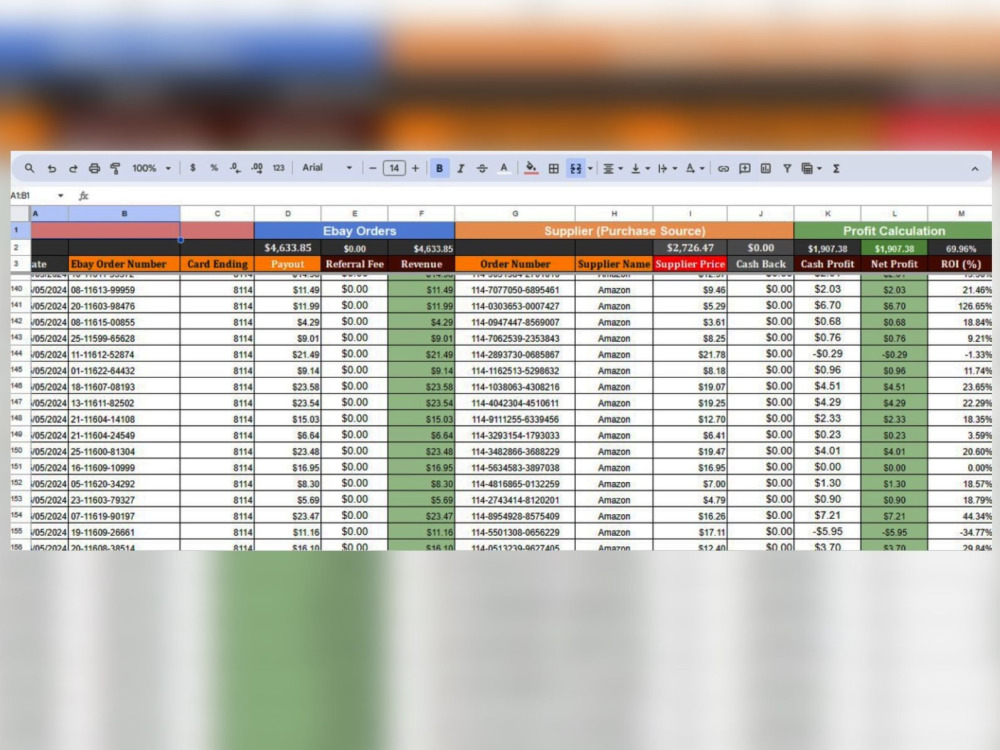Select column B header

click(124, 214)
